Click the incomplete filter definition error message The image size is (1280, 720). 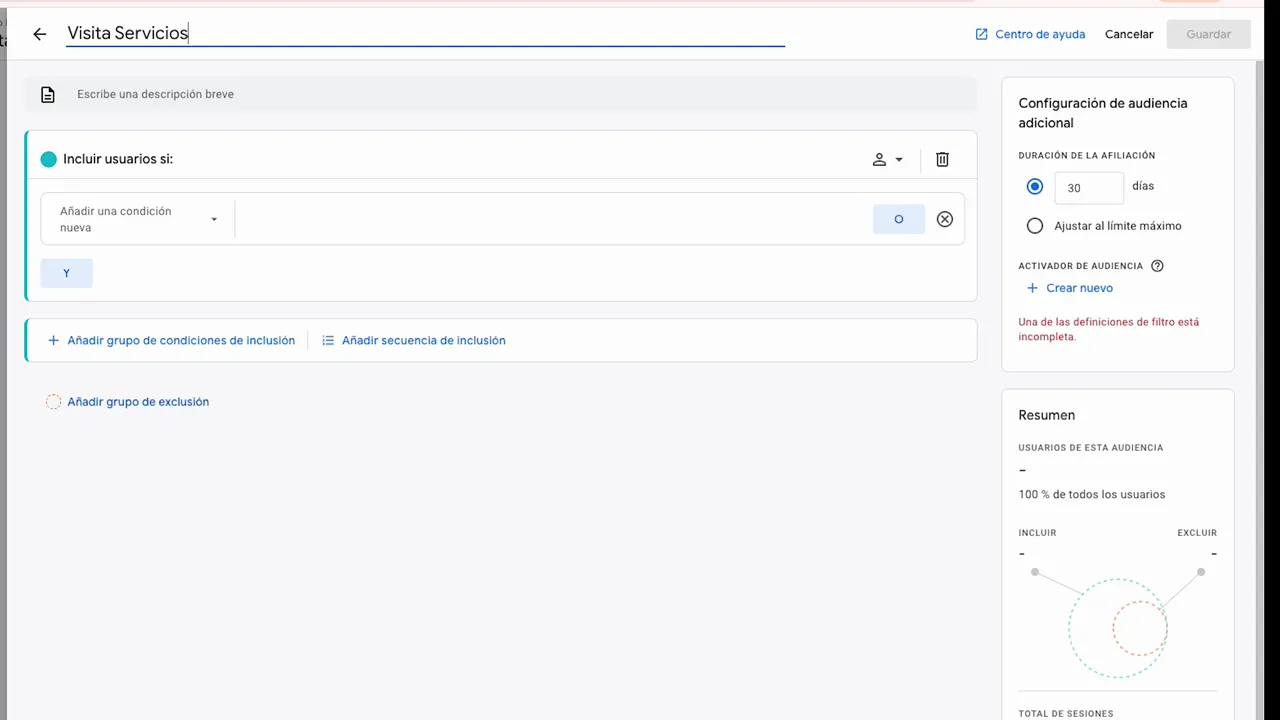coord(1108,329)
